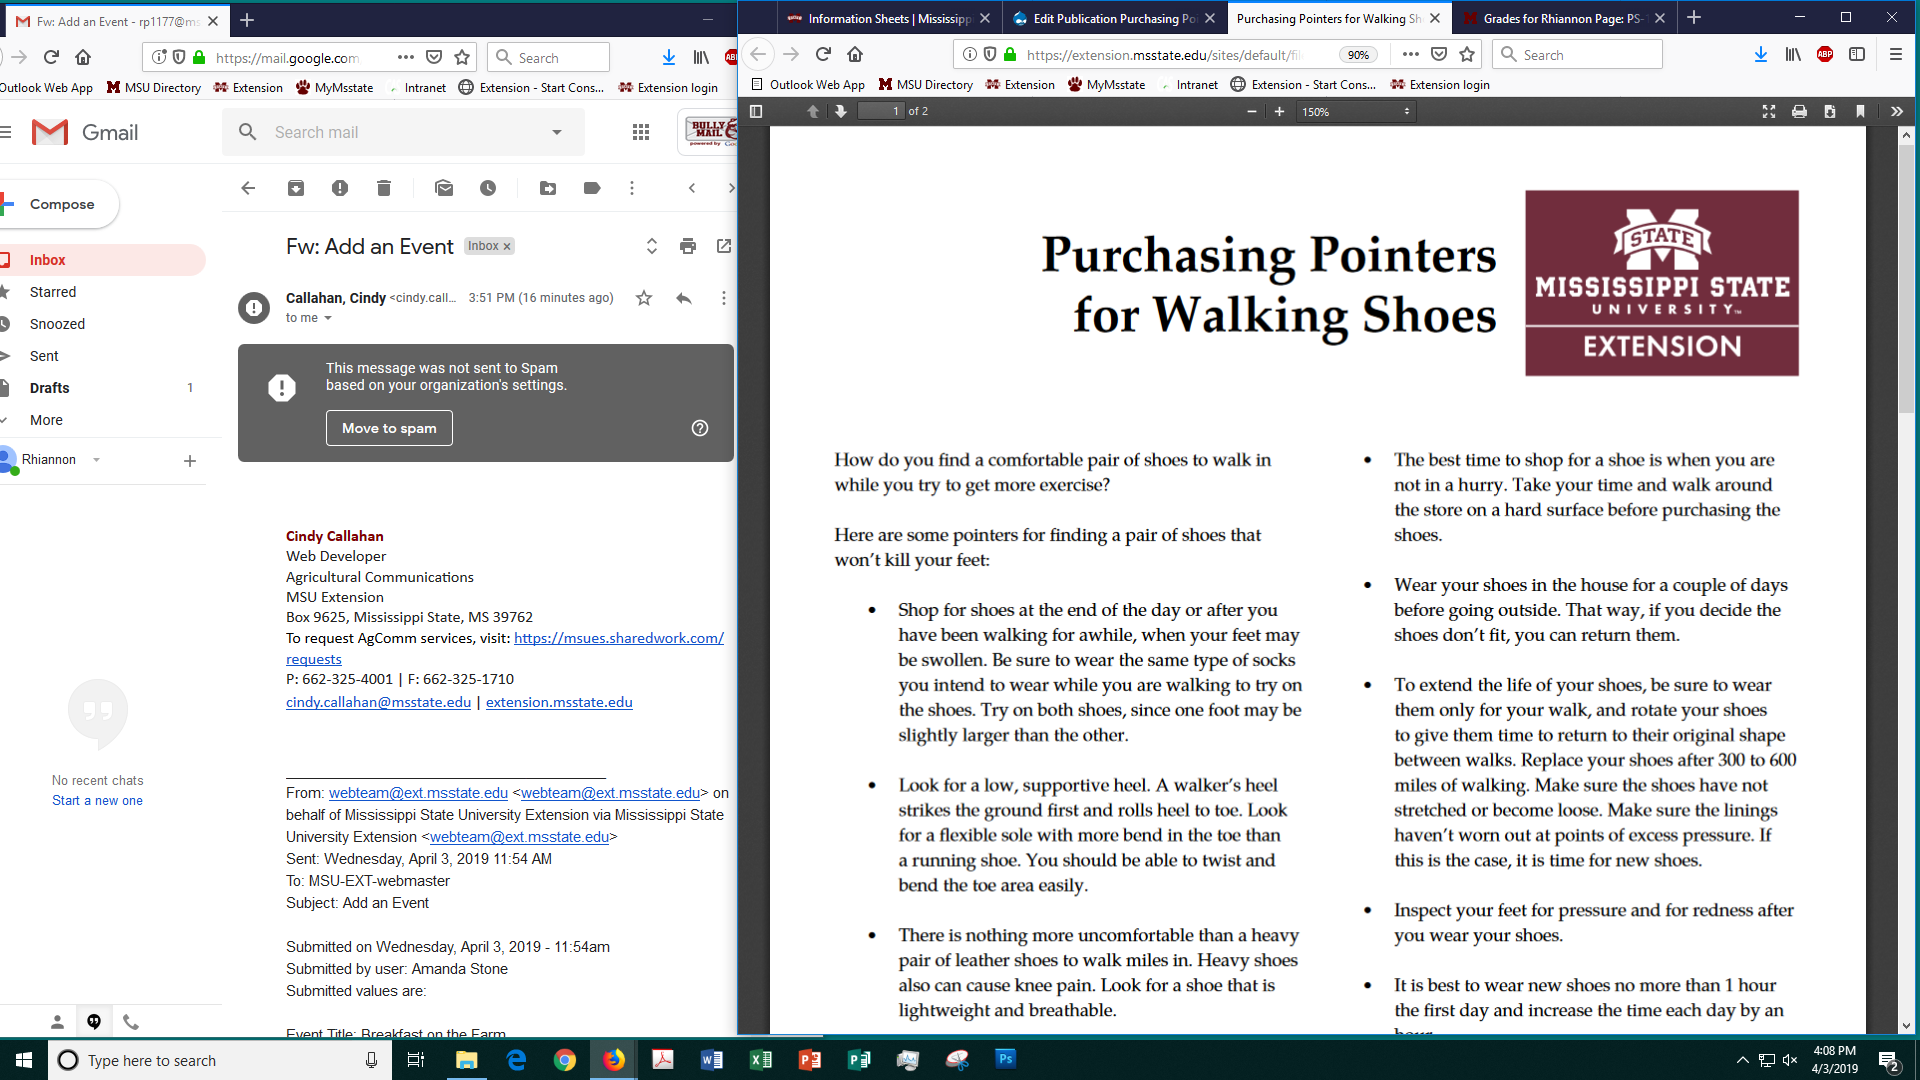1920x1080 pixels.
Task: Open Photoshop from the taskbar
Action: click(x=1006, y=1058)
